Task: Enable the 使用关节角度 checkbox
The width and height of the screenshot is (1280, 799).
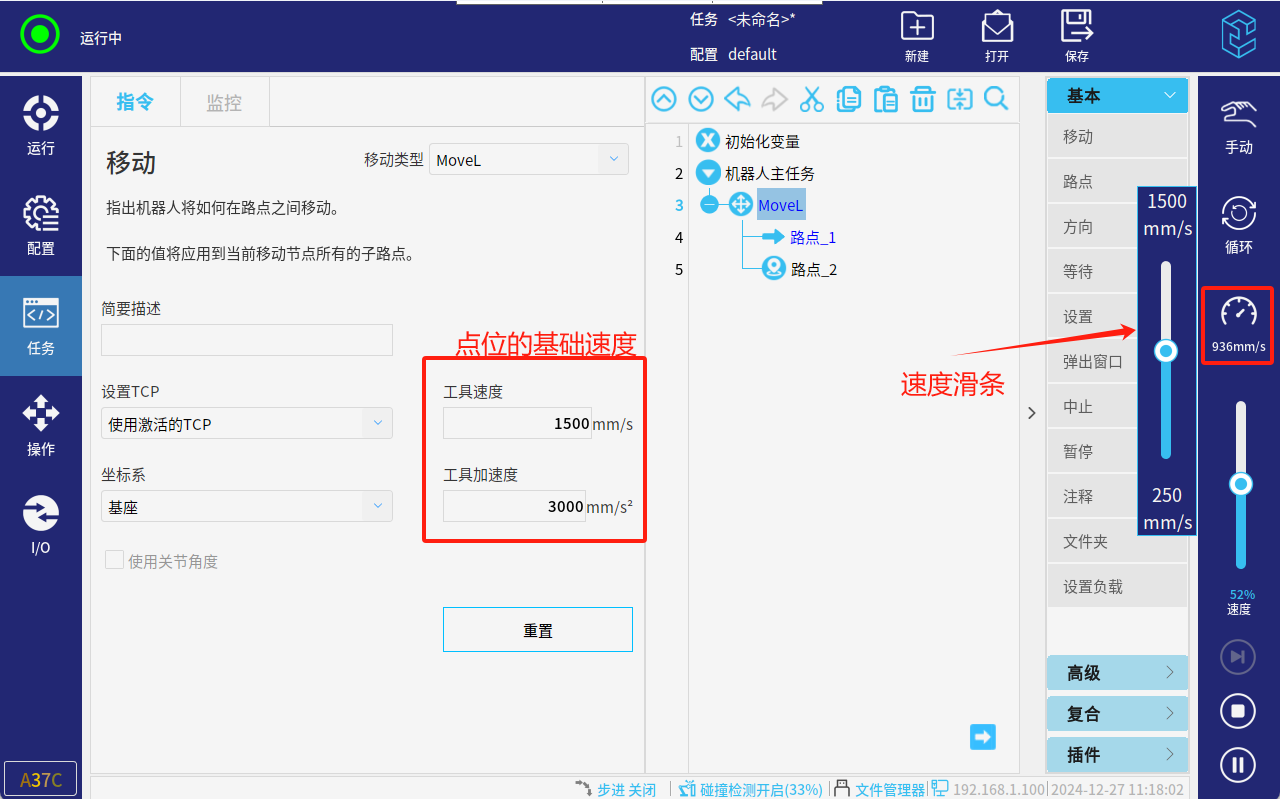Action: [x=115, y=560]
